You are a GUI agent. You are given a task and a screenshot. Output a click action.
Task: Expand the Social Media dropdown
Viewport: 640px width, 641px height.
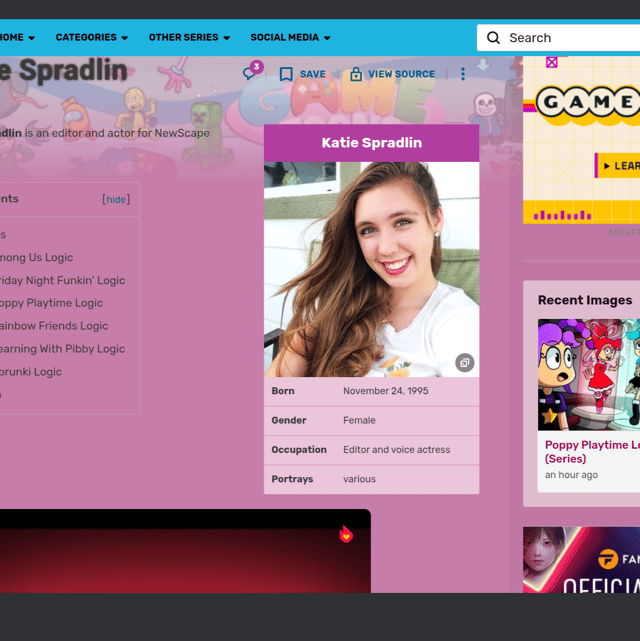point(290,37)
